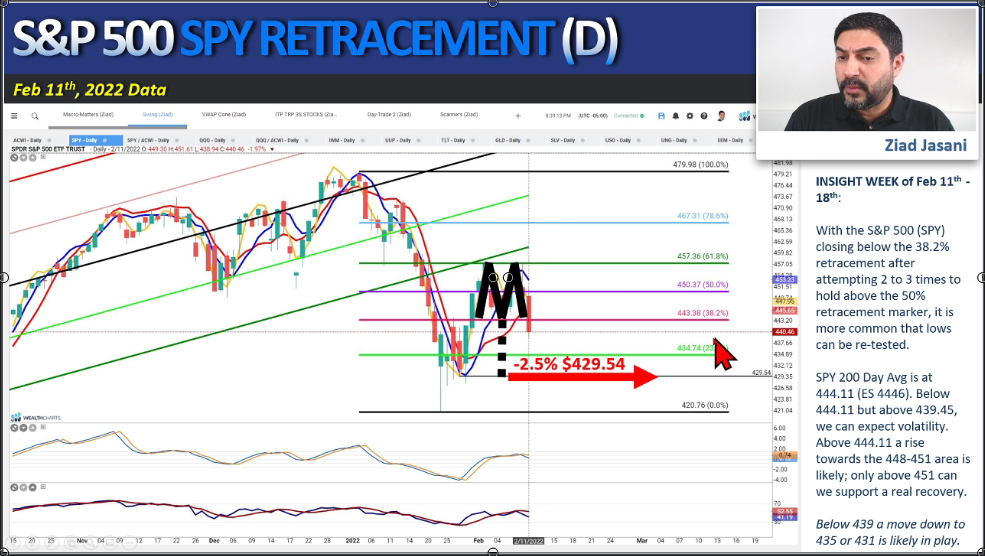
Task: Open the hamburger main menu
Action: point(14,116)
